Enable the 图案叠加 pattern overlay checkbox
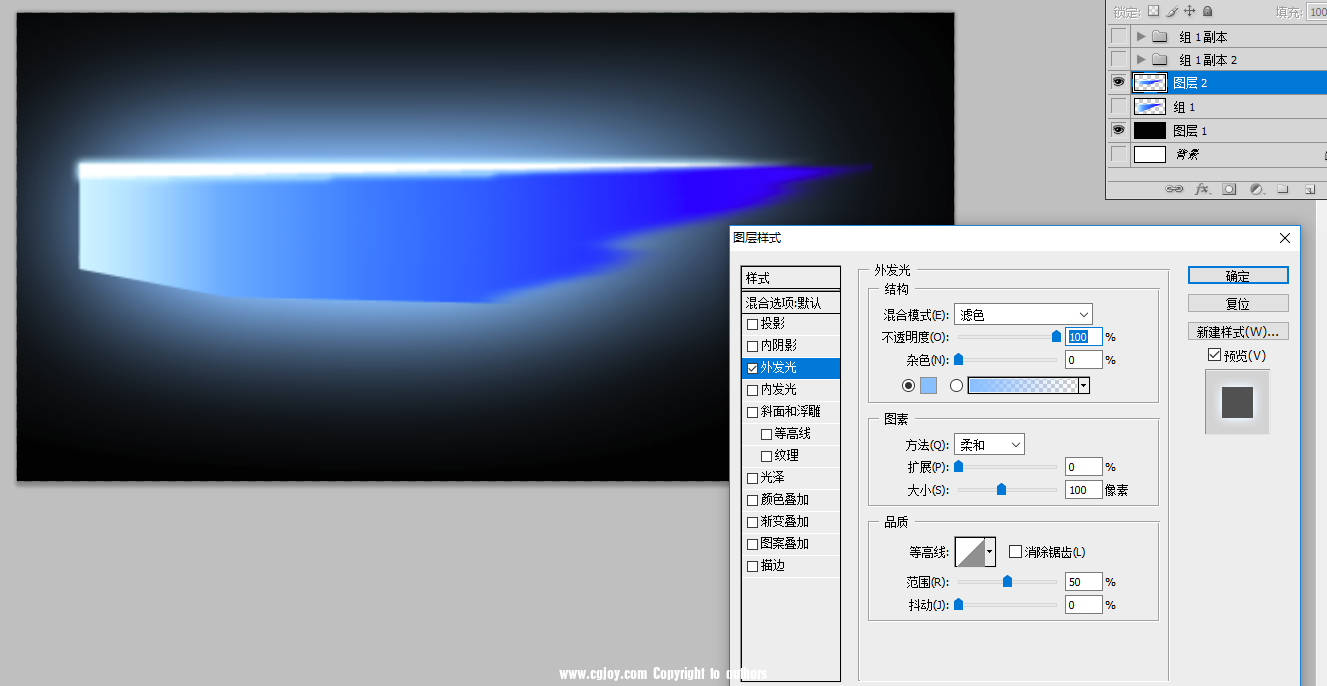Viewport: 1327px width, 686px height. pyautogui.click(x=752, y=544)
